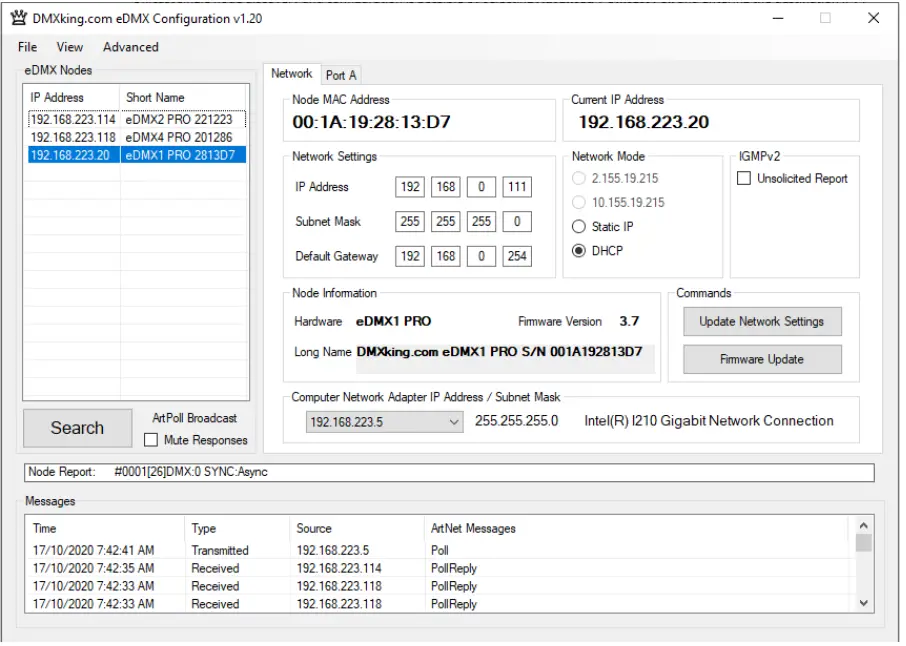Click the Default Gateway second octet field

[x=445, y=257]
